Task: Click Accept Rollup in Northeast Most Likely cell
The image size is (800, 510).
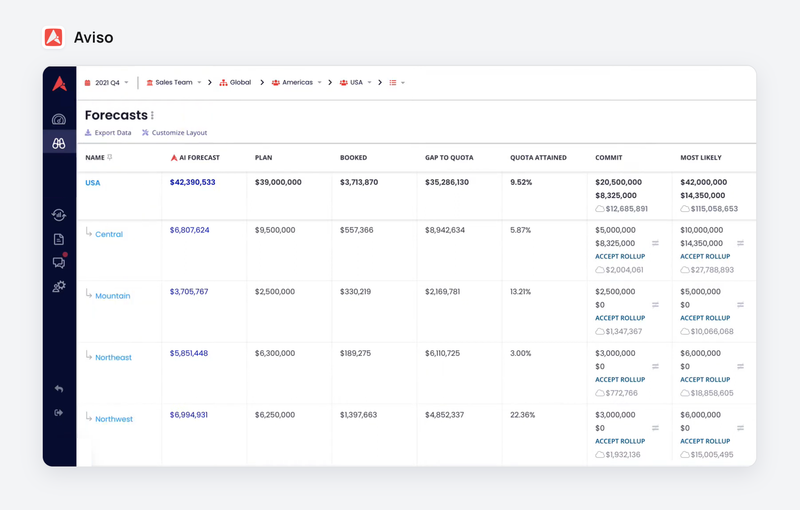Action: pyautogui.click(x=705, y=379)
